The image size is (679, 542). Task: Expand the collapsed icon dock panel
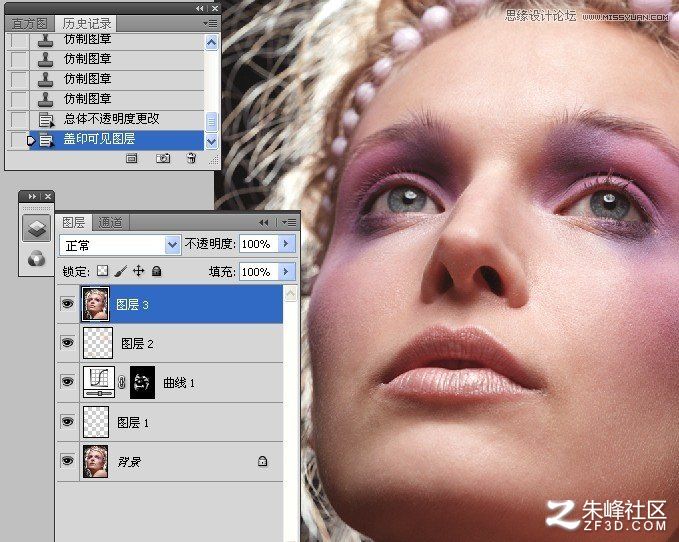click(32, 197)
